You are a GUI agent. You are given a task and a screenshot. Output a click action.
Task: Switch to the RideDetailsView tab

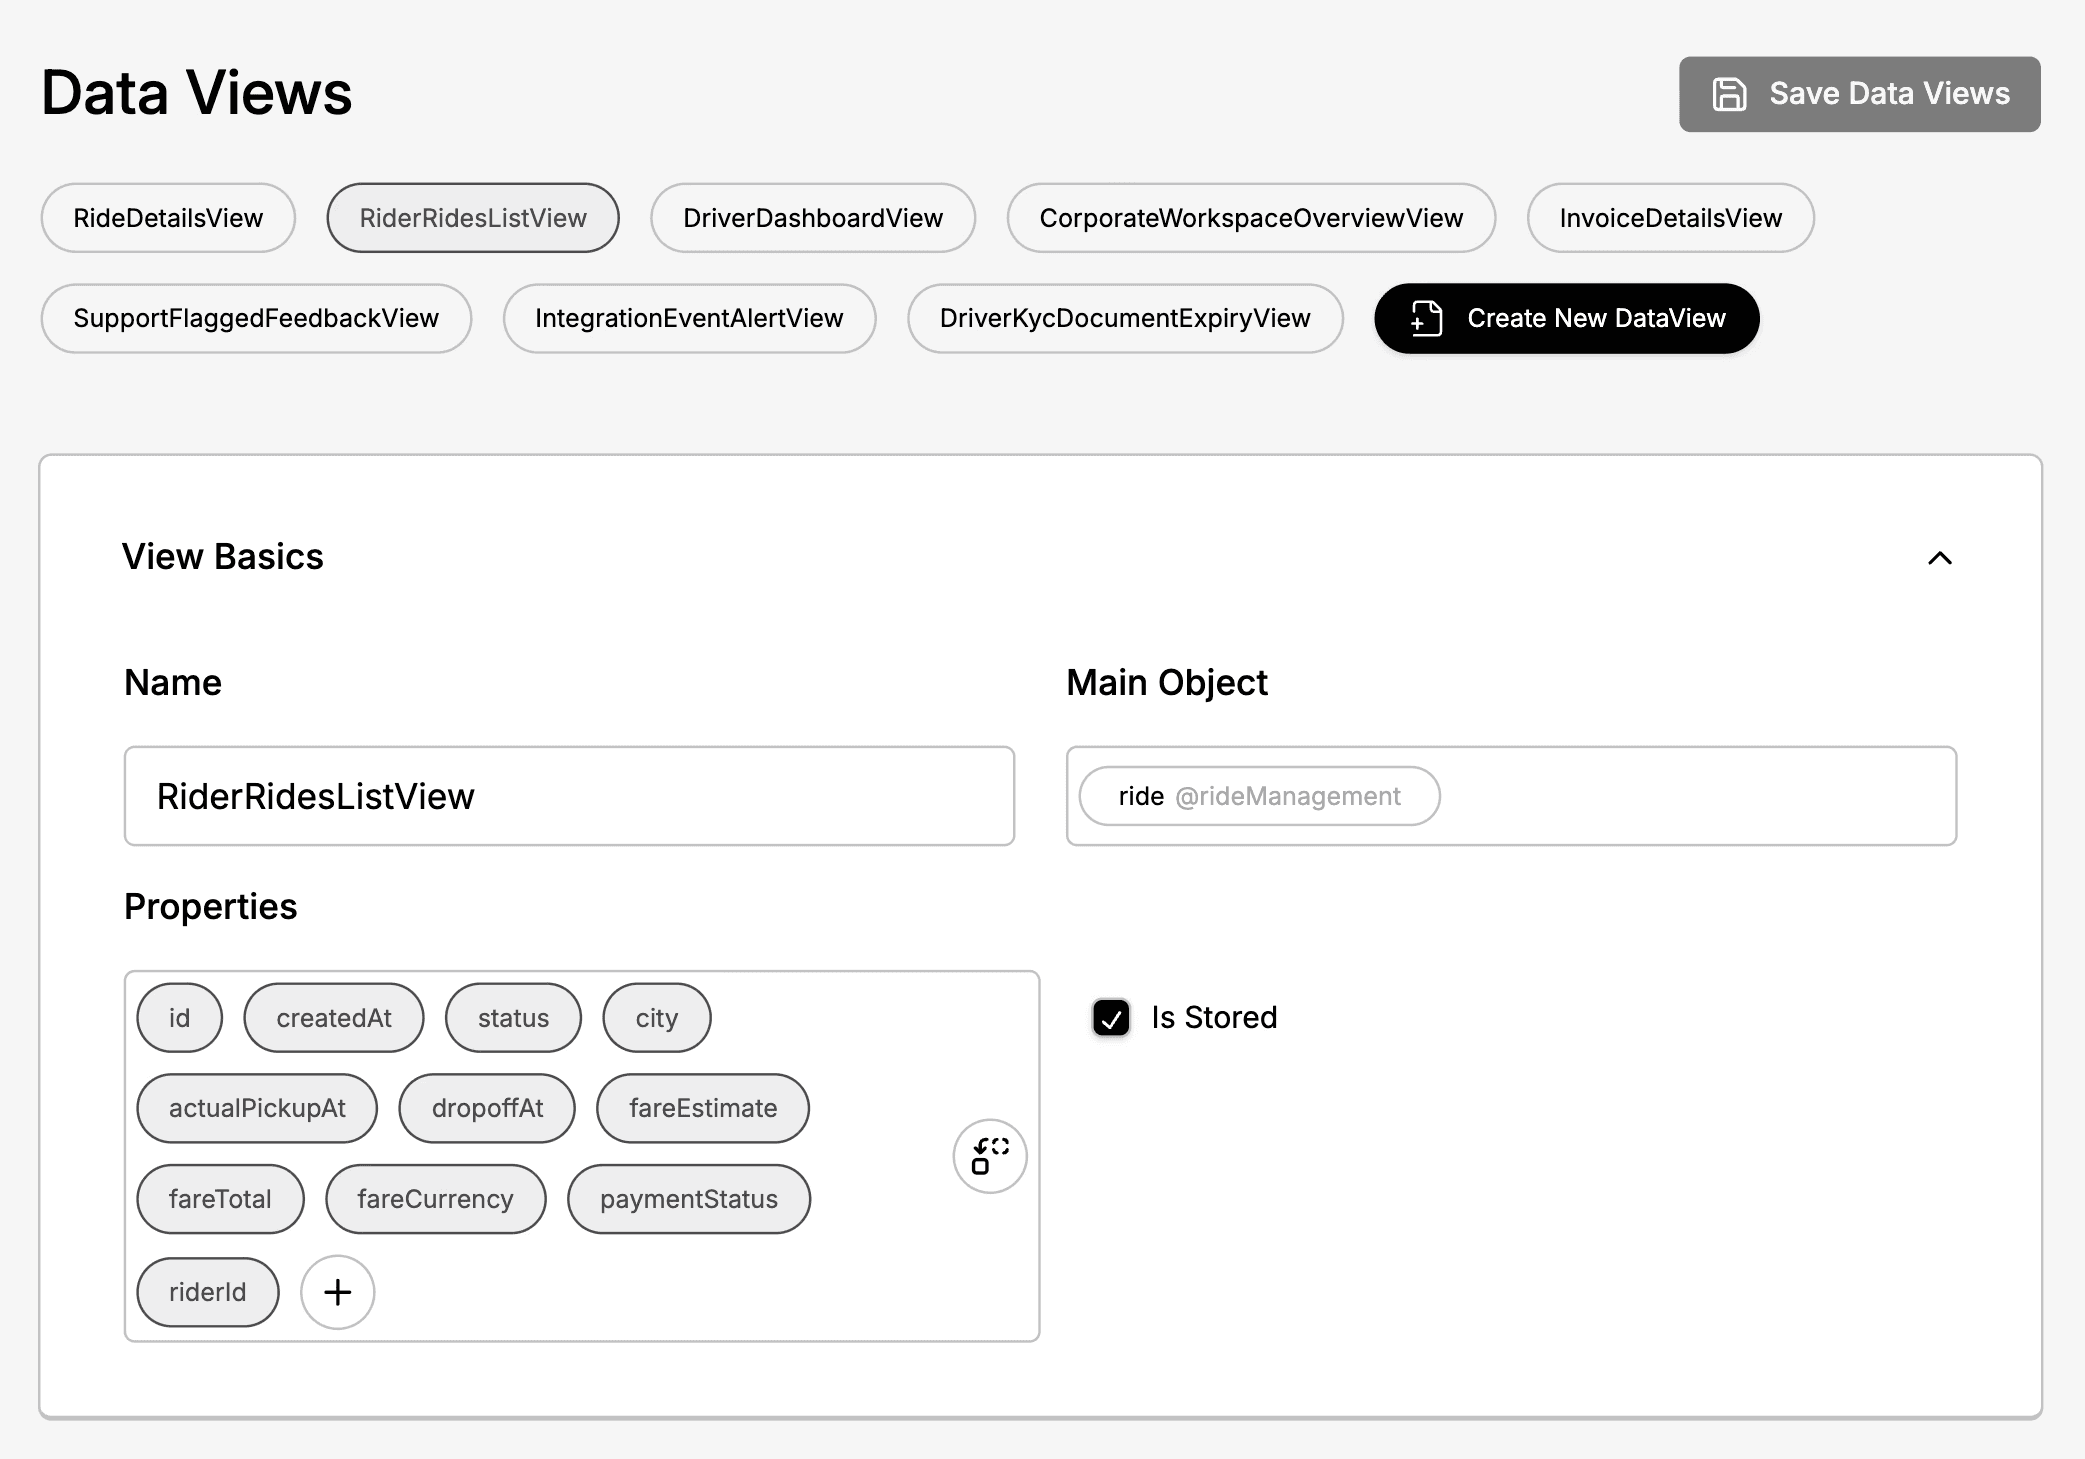168,218
